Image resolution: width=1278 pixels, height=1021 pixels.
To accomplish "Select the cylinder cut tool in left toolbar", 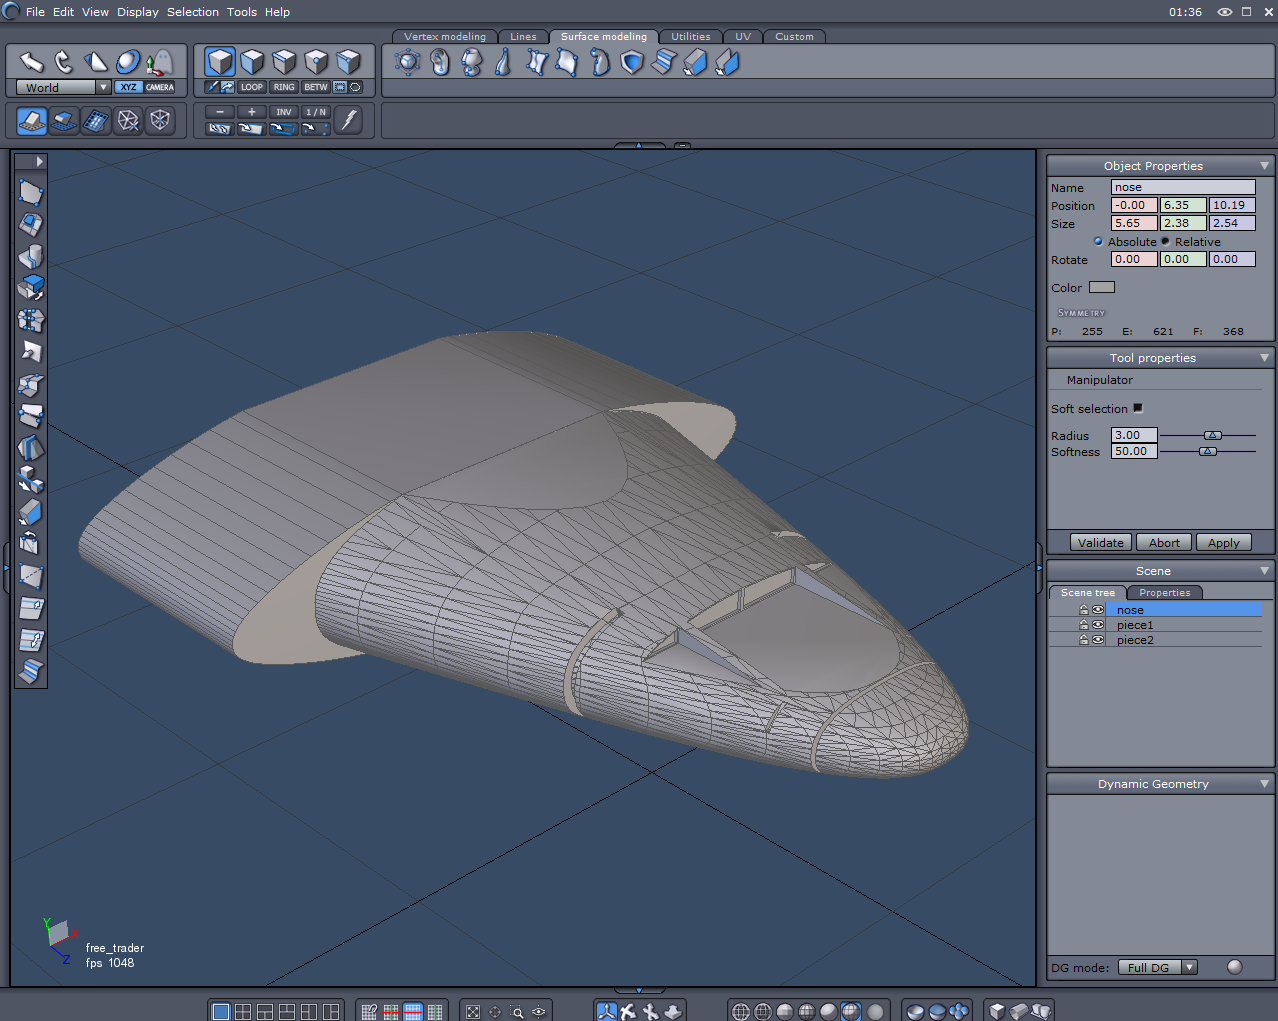I will (x=31, y=256).
